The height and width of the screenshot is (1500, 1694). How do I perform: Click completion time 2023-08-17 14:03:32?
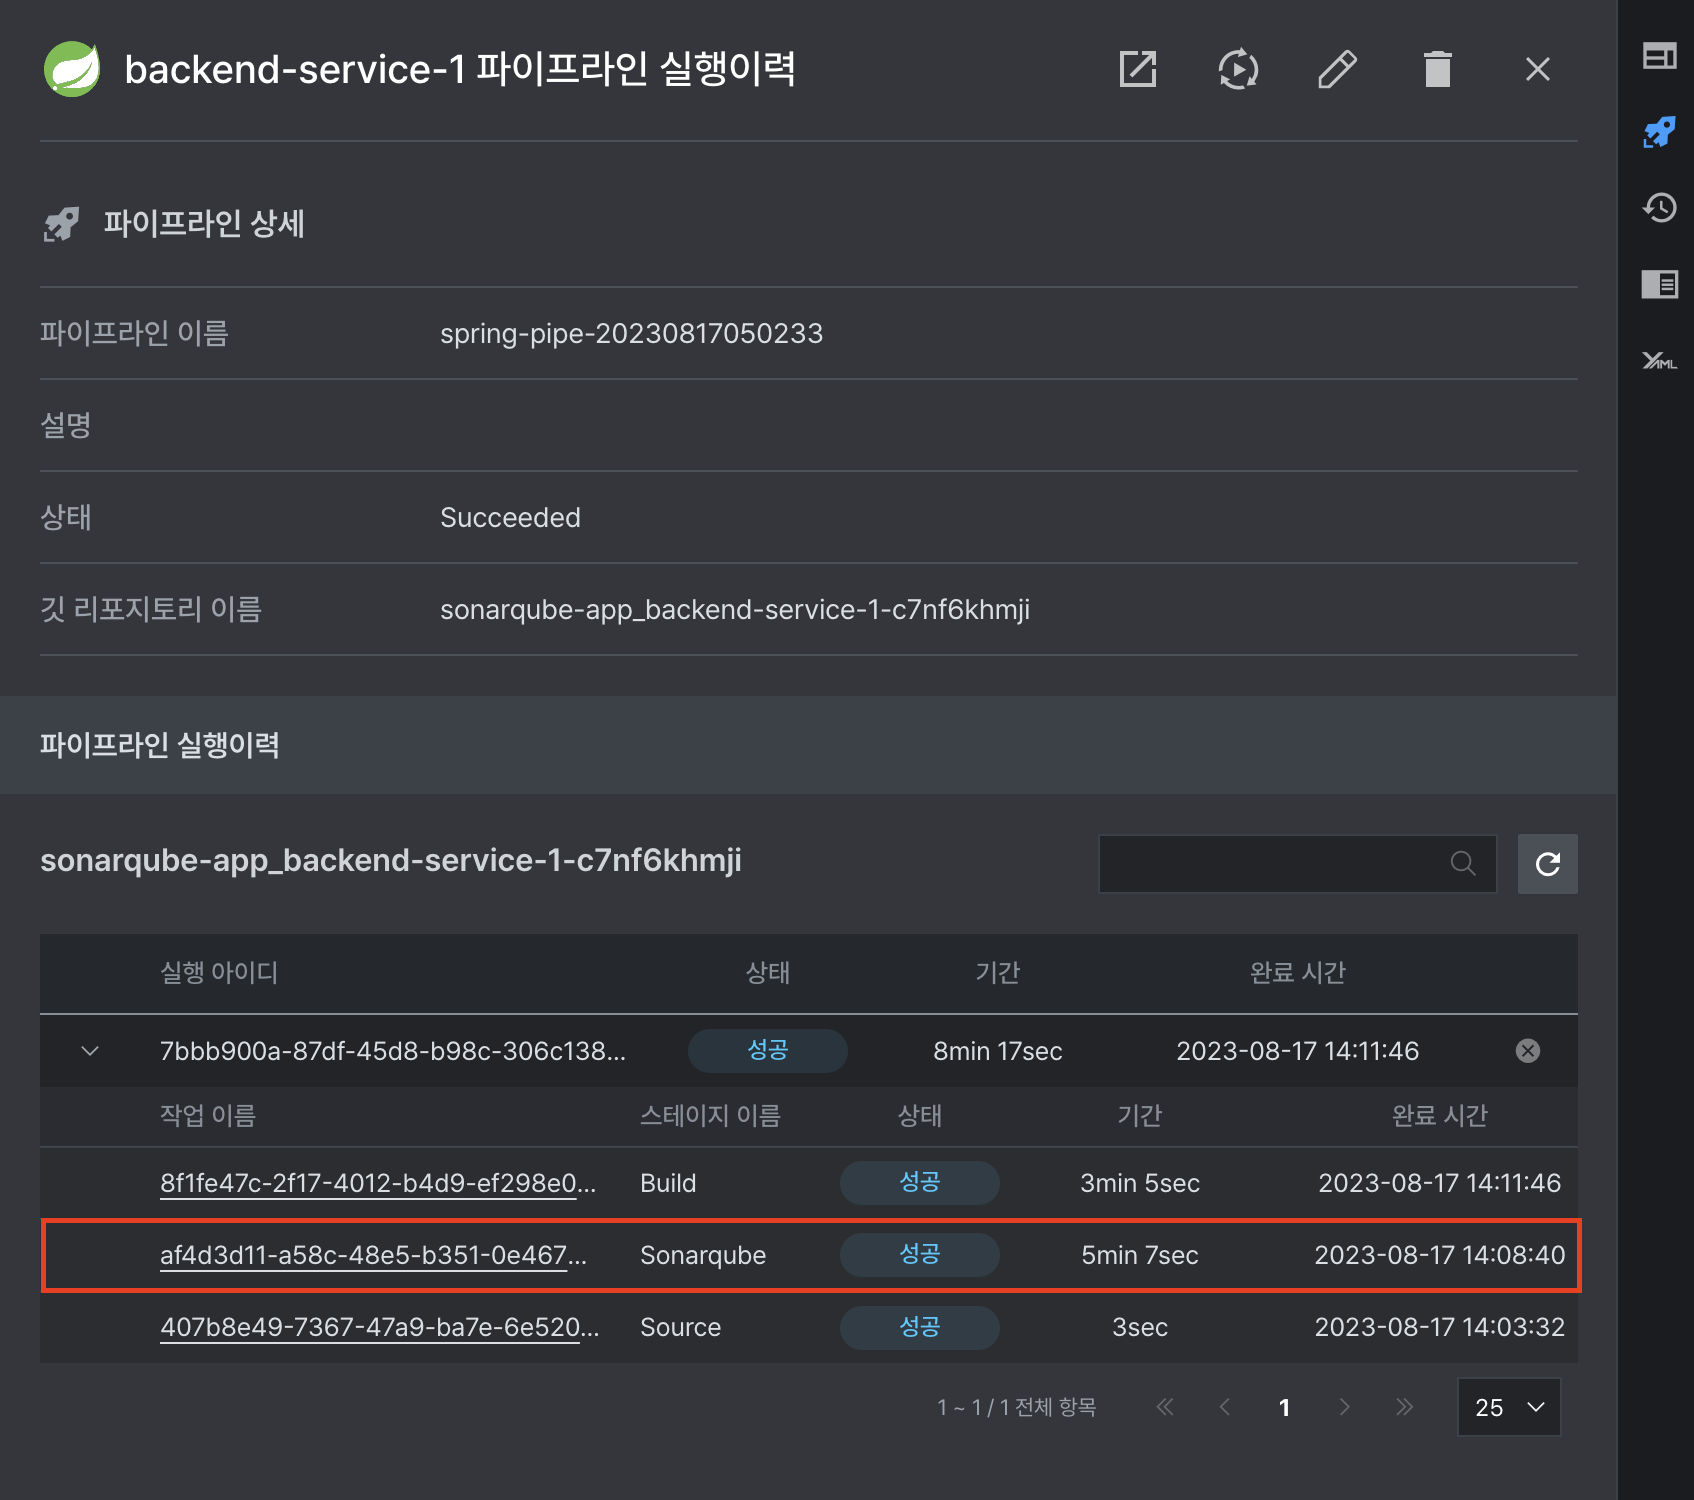[1439, 1327]
